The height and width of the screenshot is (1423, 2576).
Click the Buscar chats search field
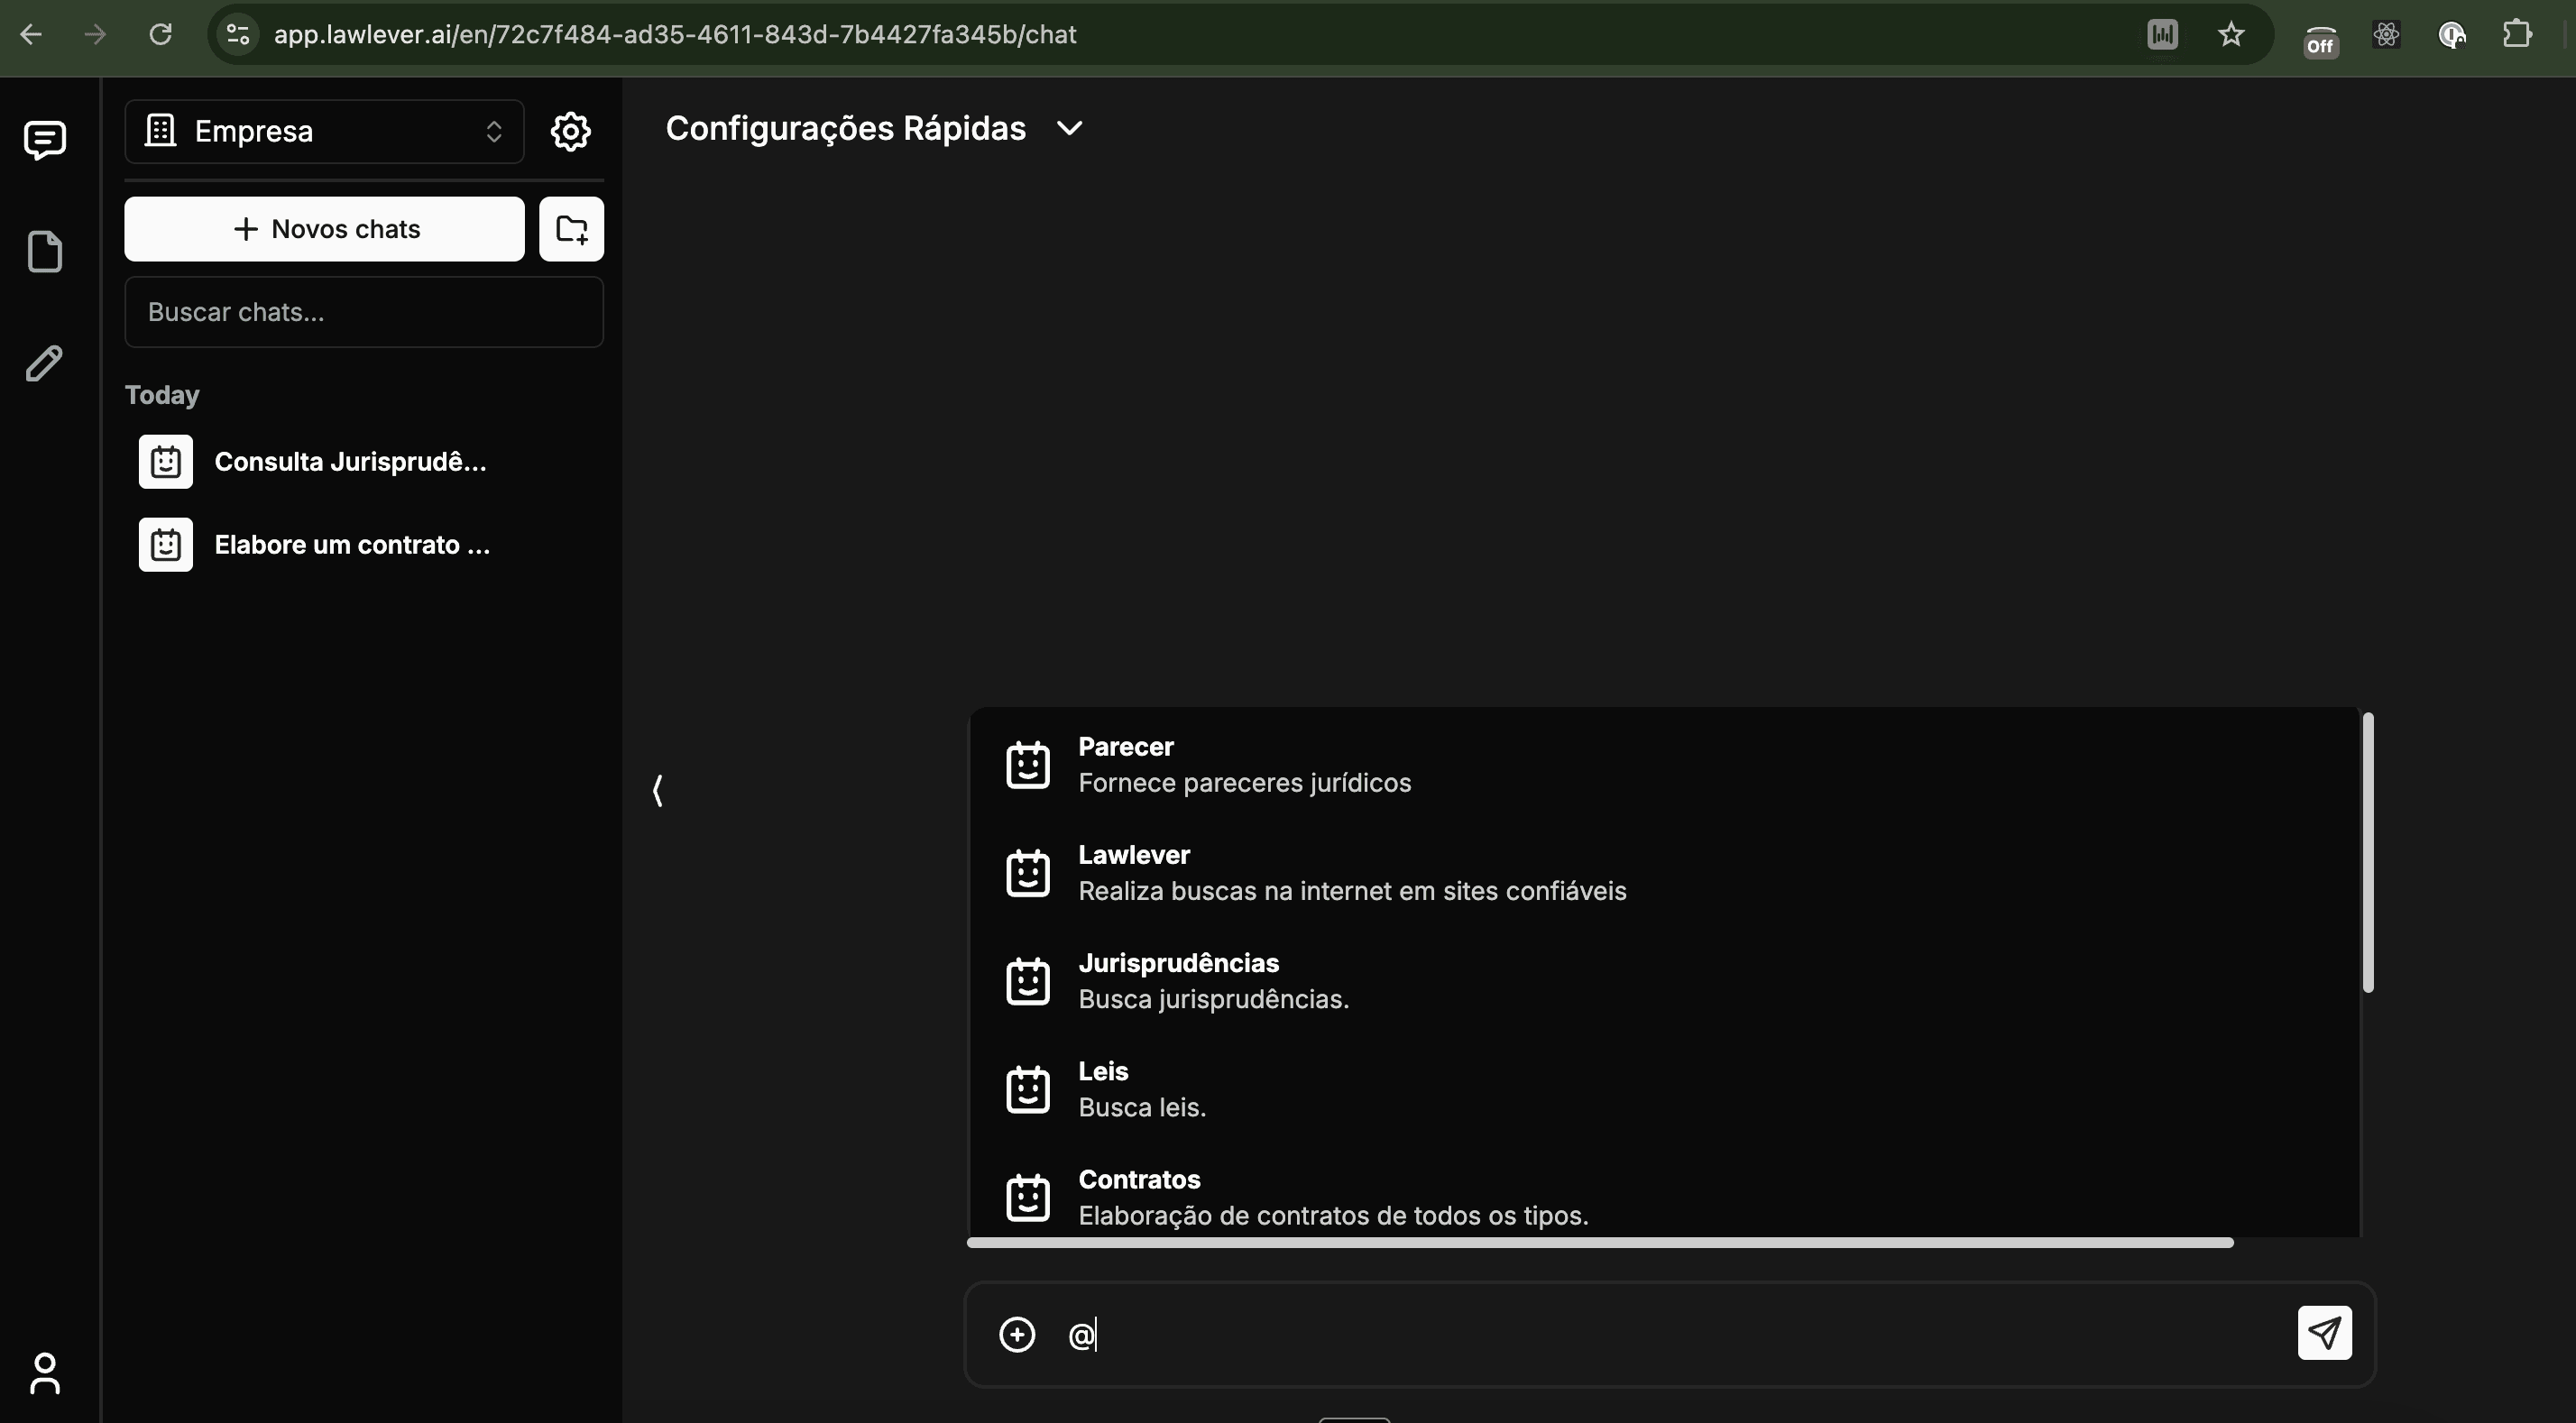click(364, 312)
